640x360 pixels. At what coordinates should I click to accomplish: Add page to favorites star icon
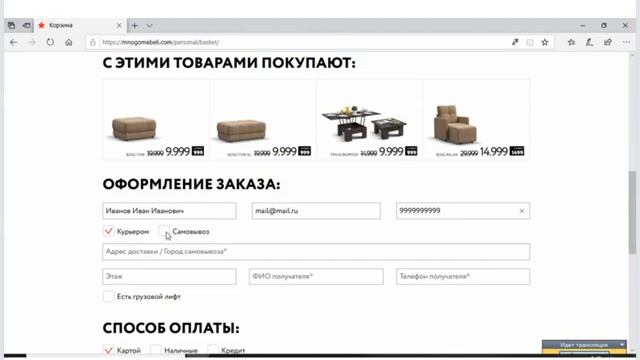pyautogui.click(x=544, y=42)
